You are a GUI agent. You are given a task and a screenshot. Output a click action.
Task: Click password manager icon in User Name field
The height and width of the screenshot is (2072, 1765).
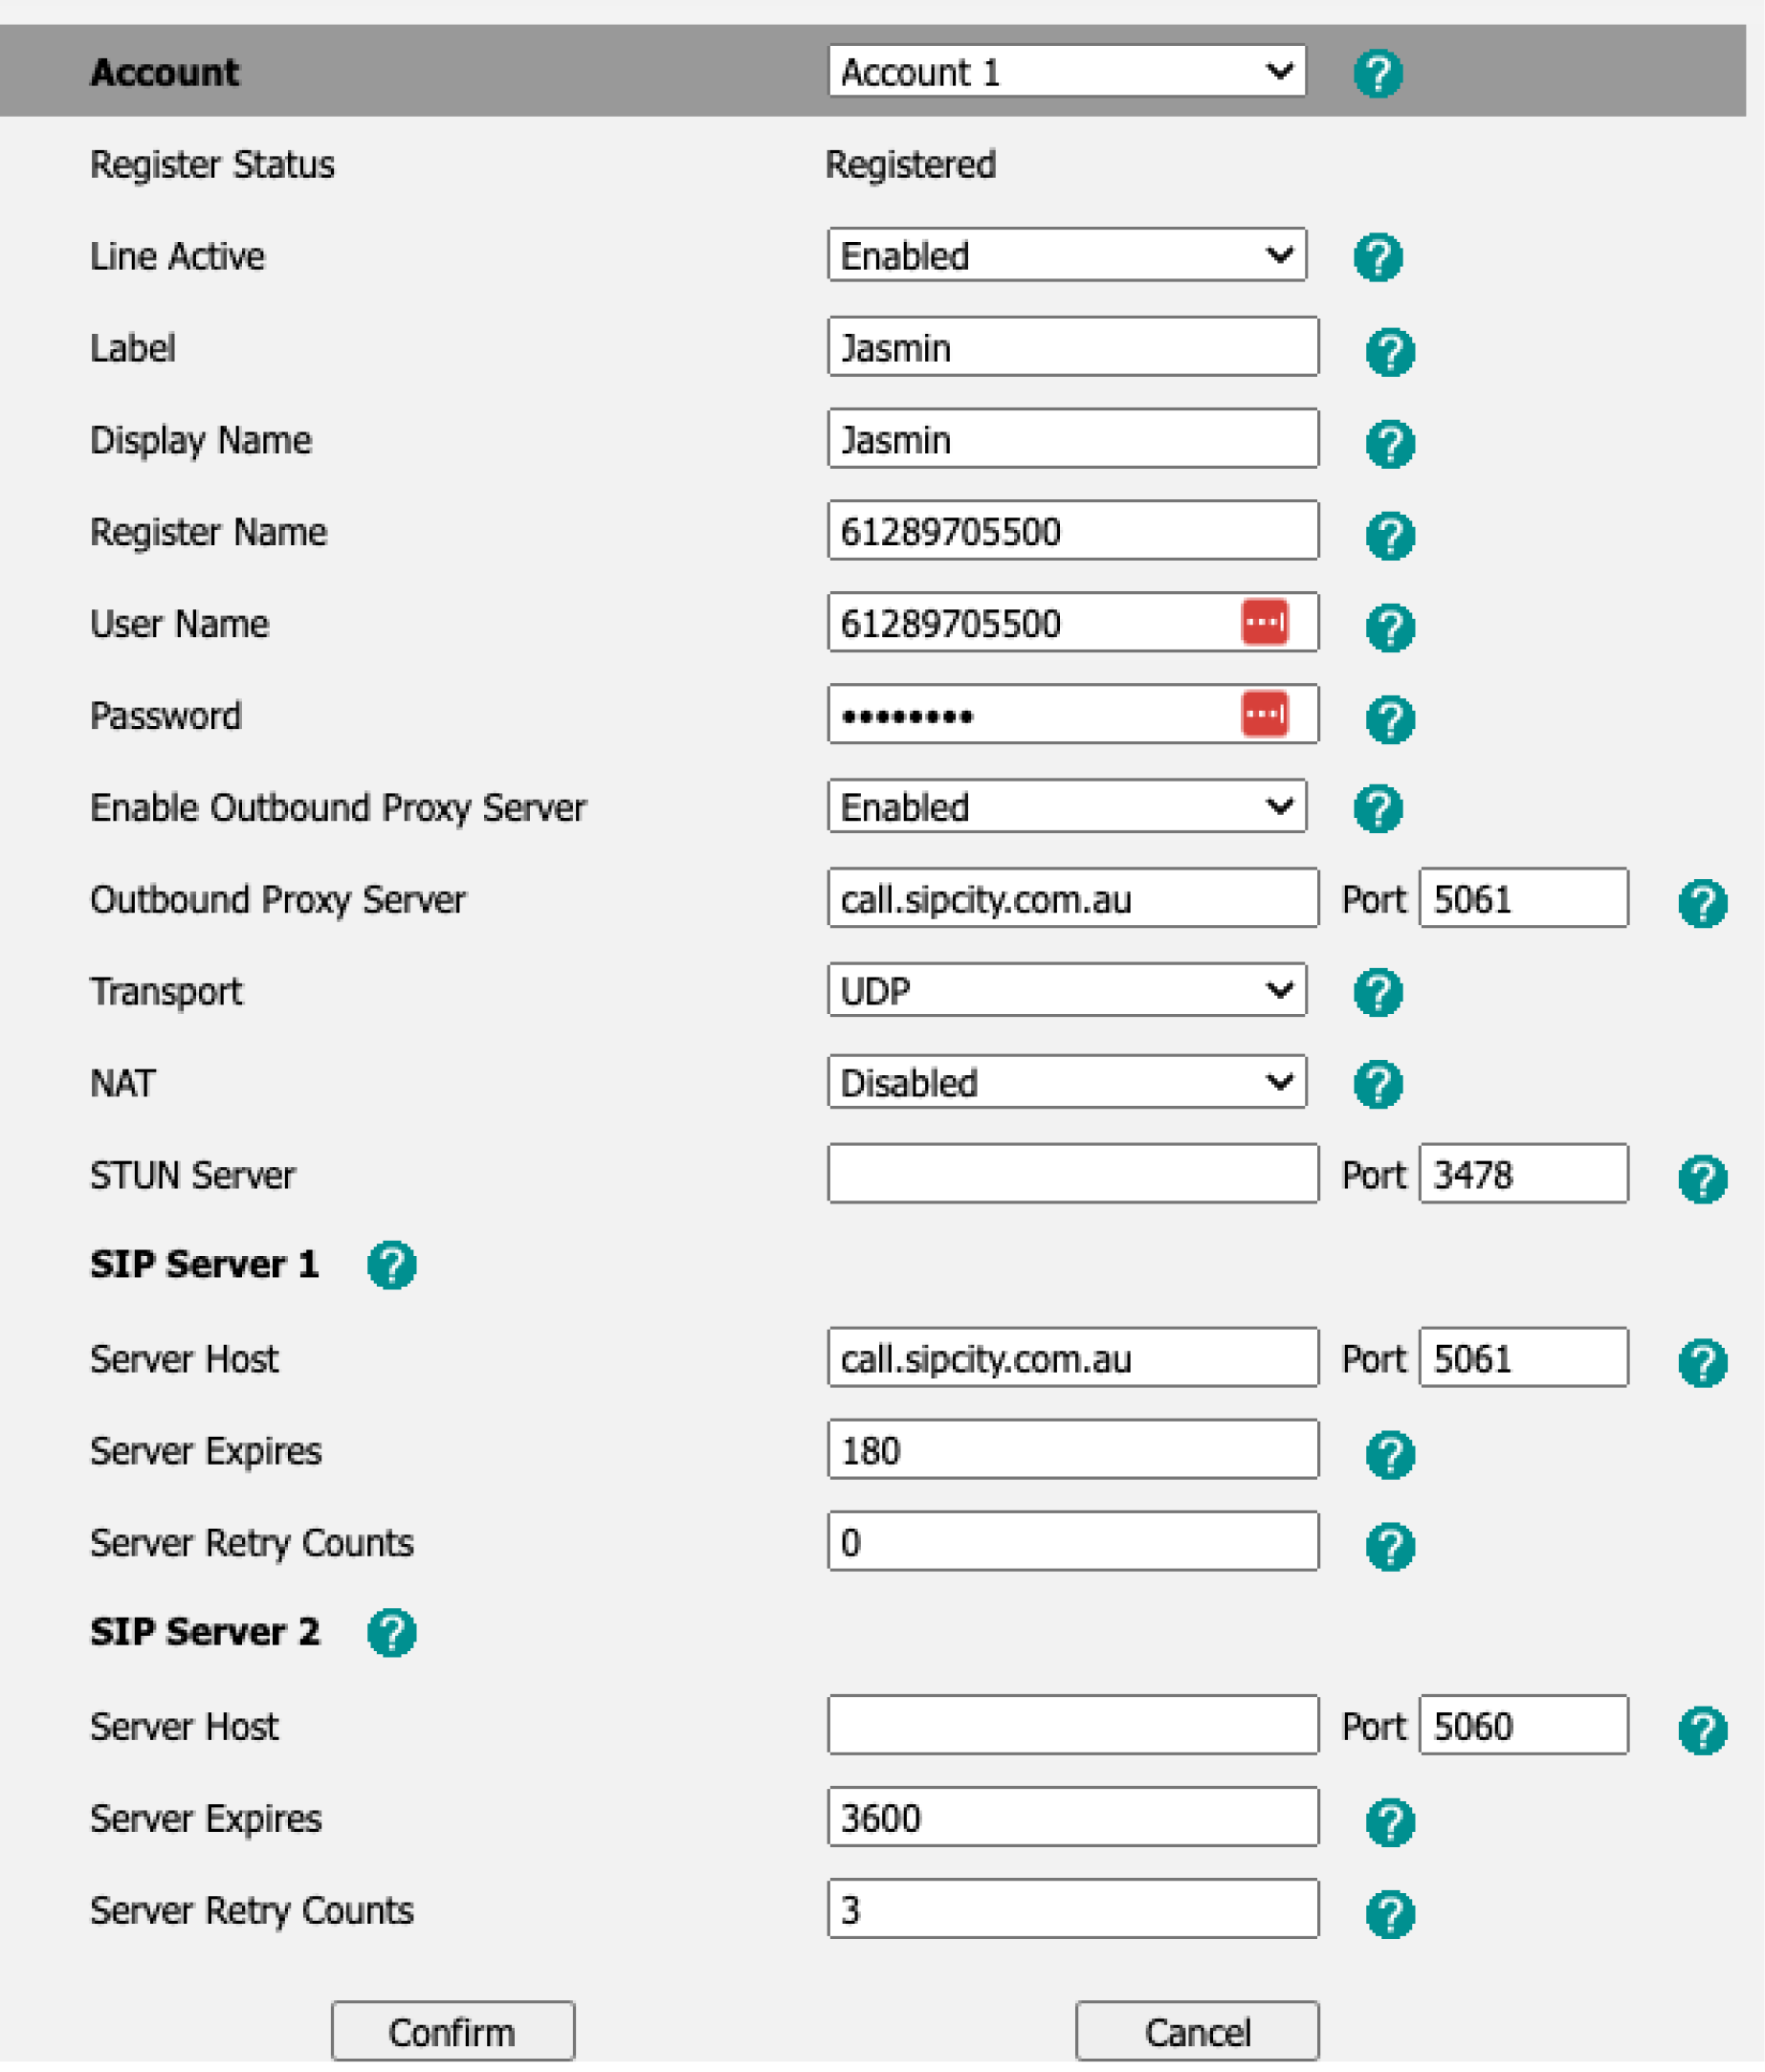[1264, 622]
